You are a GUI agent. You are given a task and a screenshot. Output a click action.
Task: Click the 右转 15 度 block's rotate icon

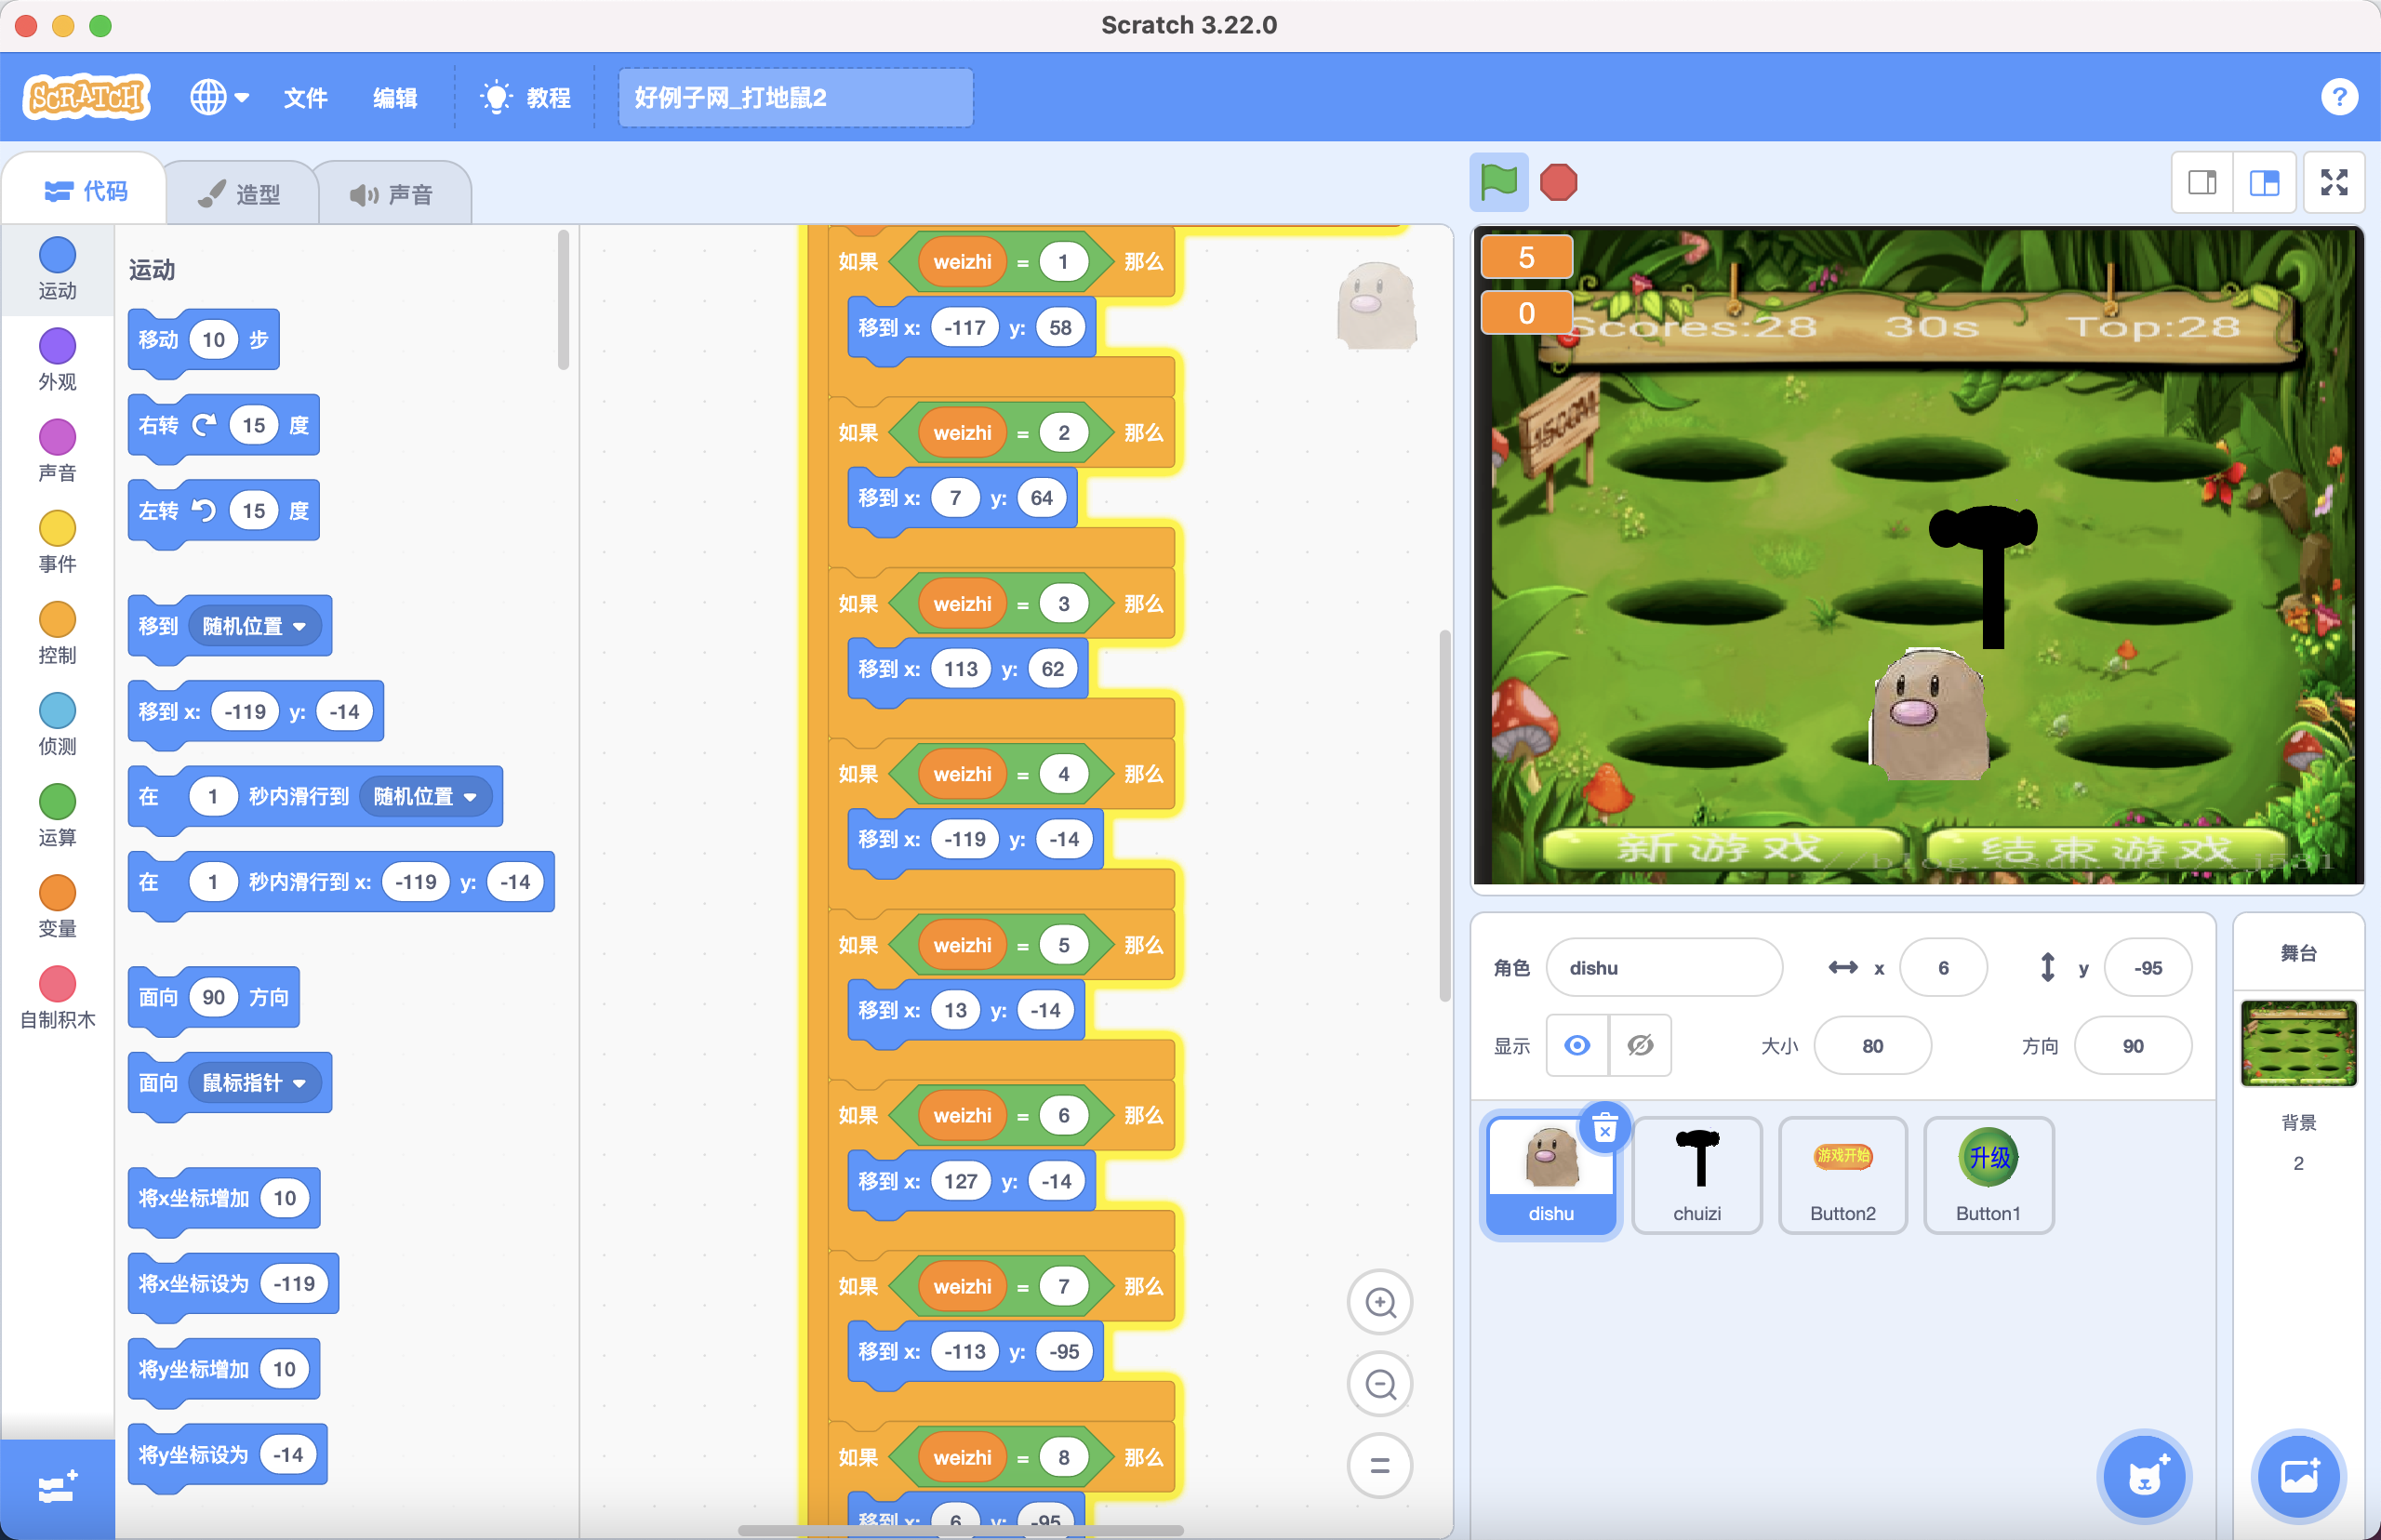pyautogui.click(x=204, y=425)
